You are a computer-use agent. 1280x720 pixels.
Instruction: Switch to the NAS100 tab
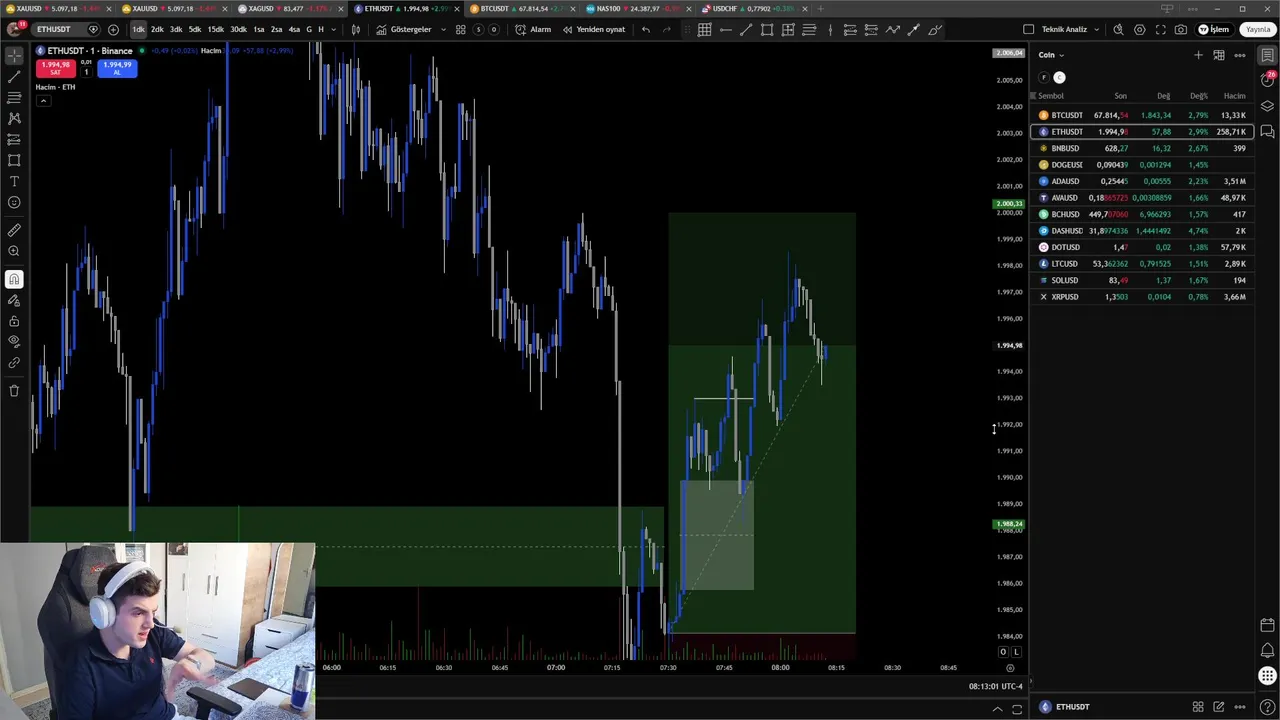[639, 9]
